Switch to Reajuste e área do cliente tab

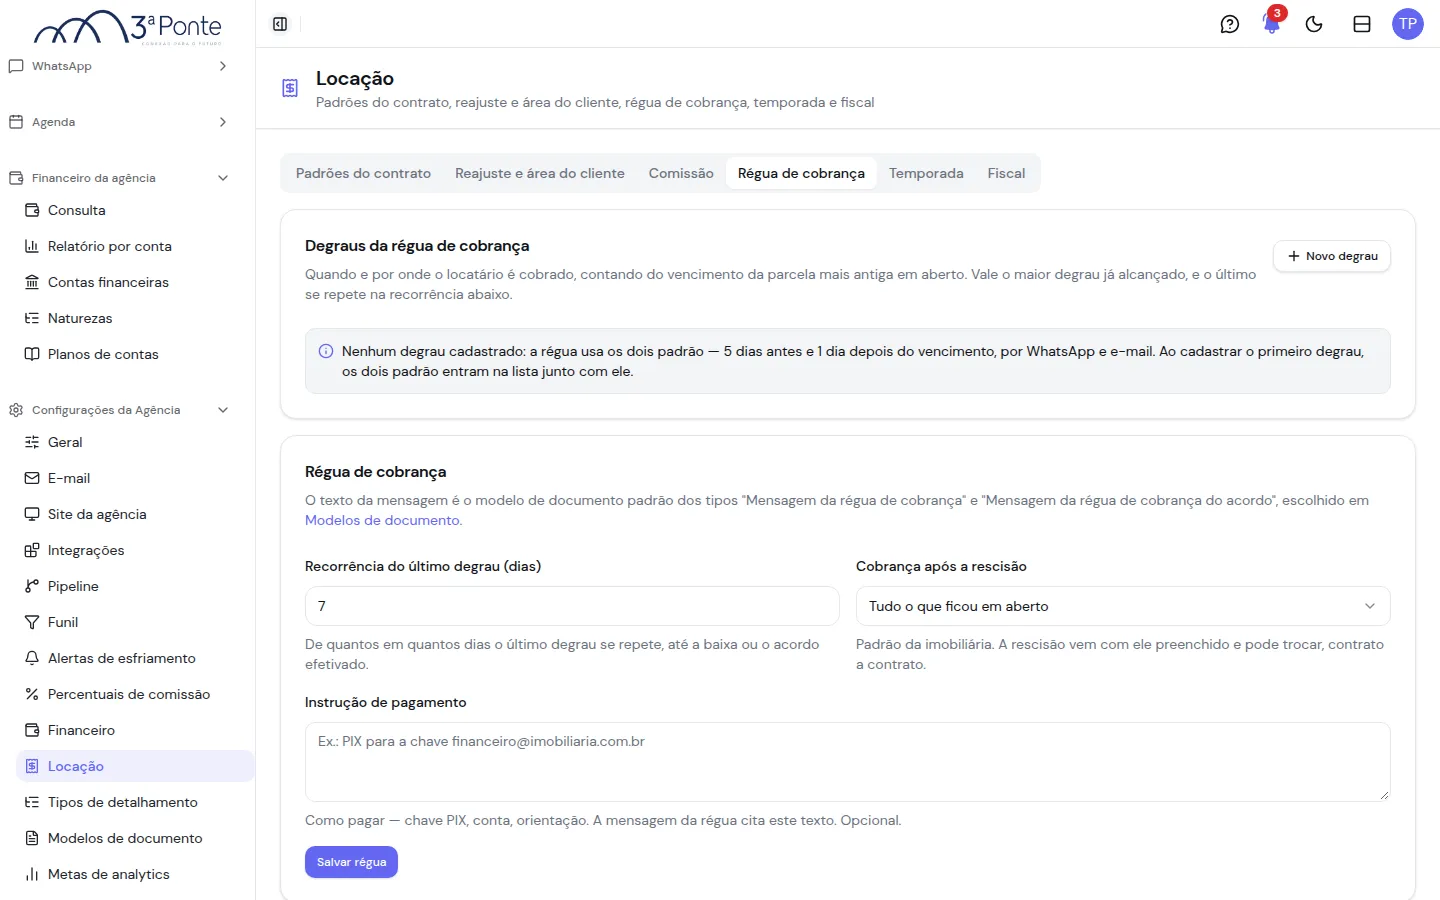coord(540,173)
